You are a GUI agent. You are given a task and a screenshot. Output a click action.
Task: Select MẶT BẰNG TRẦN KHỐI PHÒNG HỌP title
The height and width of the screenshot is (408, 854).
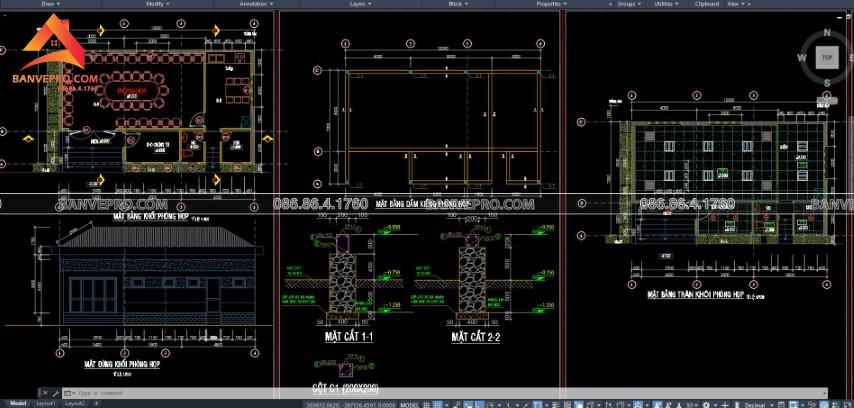[x=695, y=295]
